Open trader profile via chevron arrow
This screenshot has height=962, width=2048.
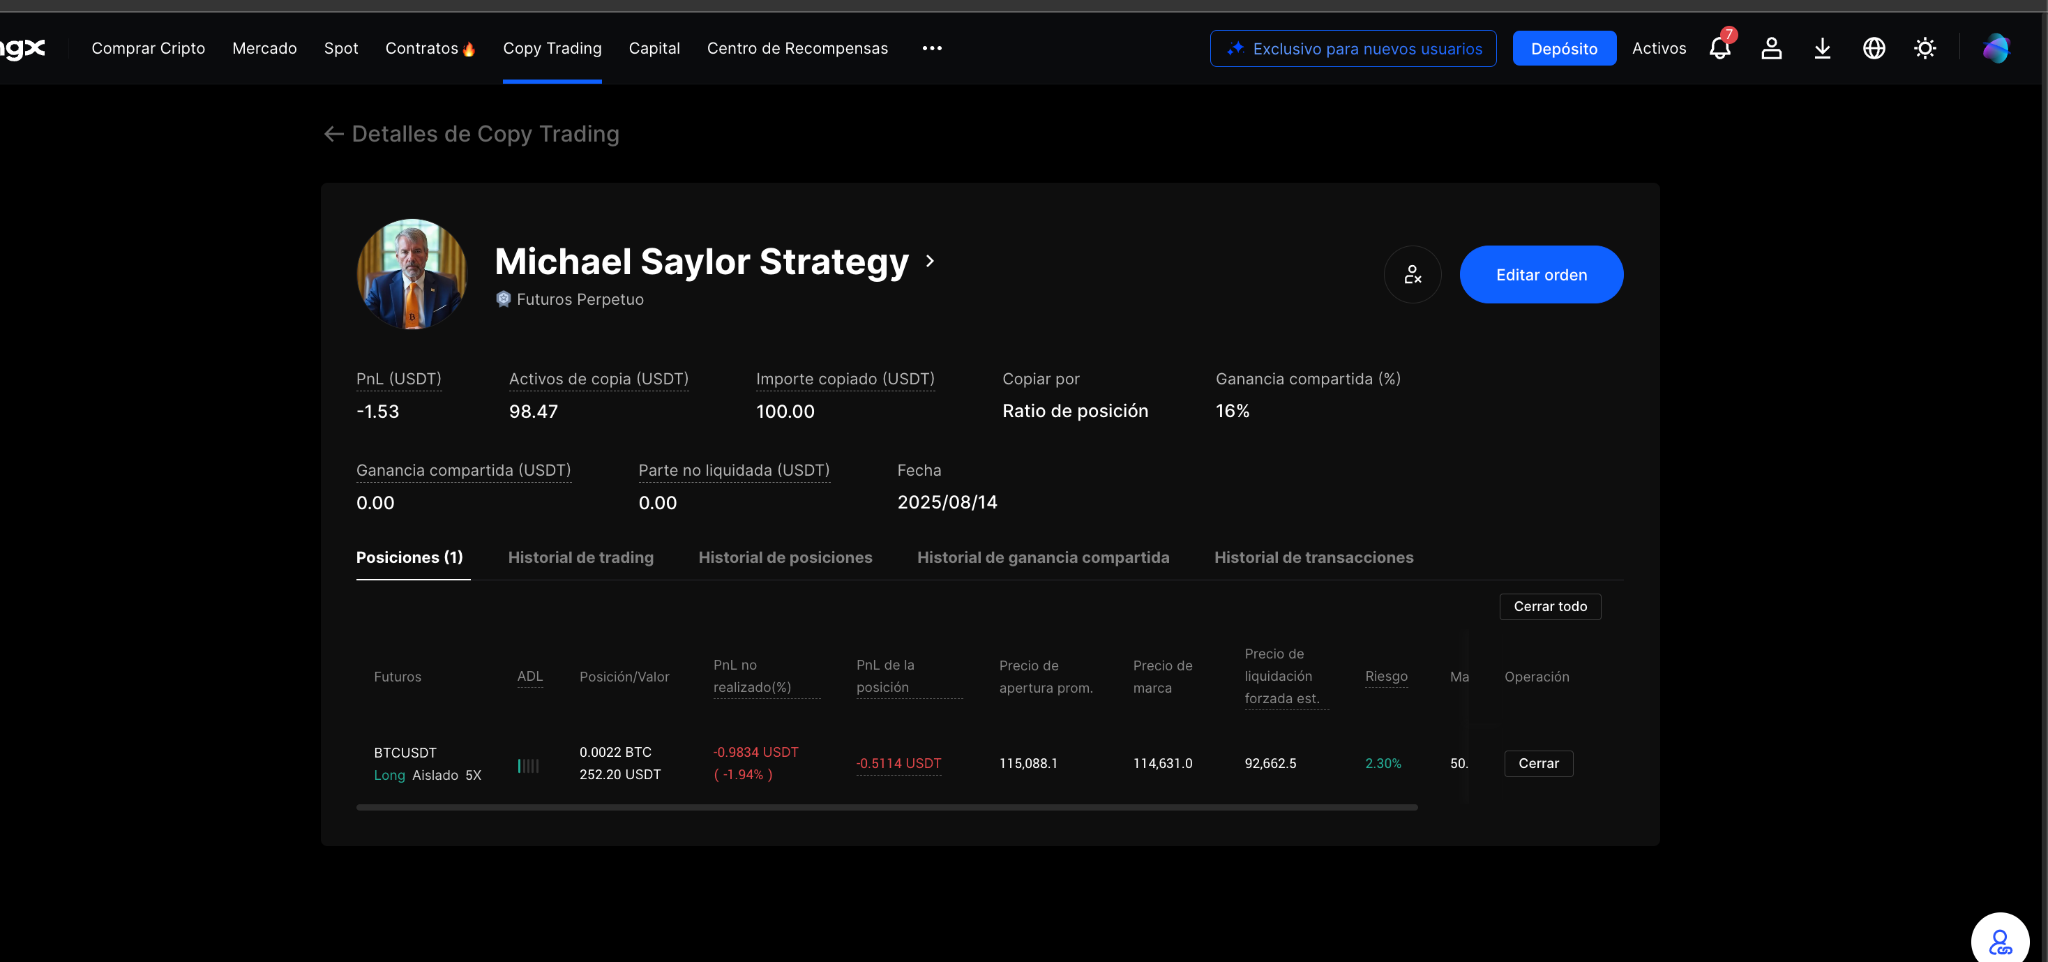coord(930,261)
